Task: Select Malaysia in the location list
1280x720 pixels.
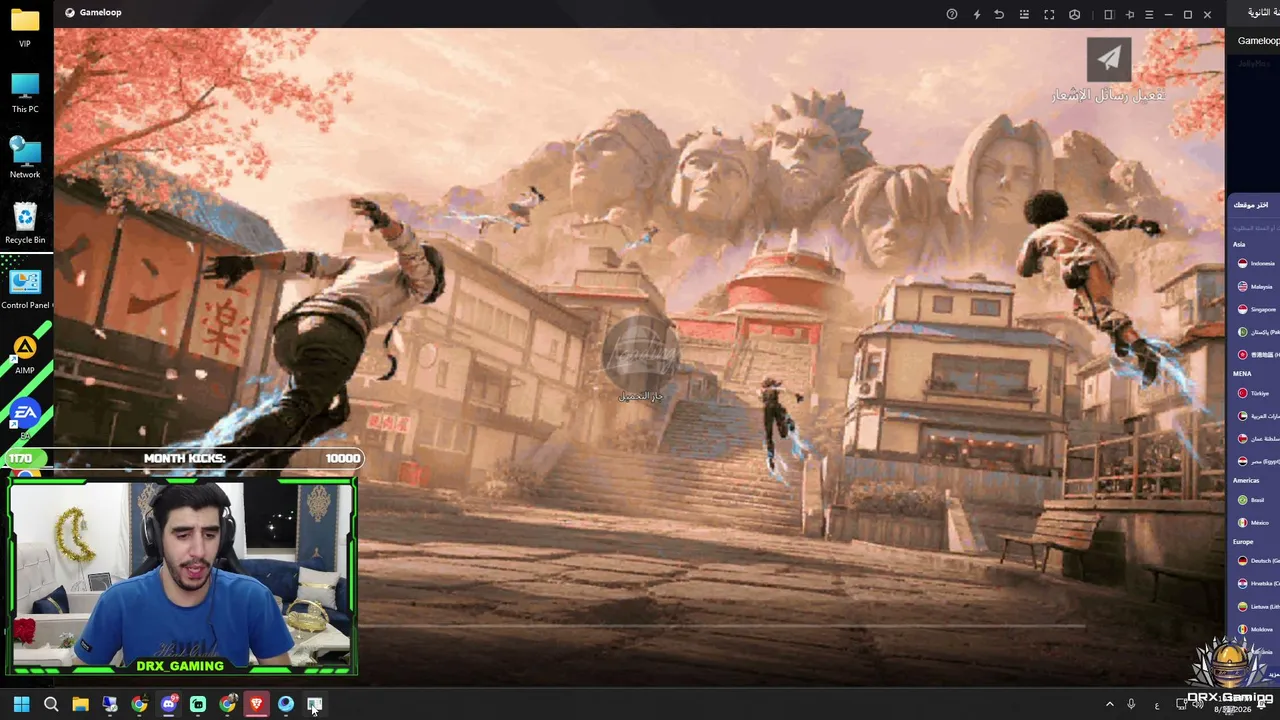Action: click(1257, 287)
